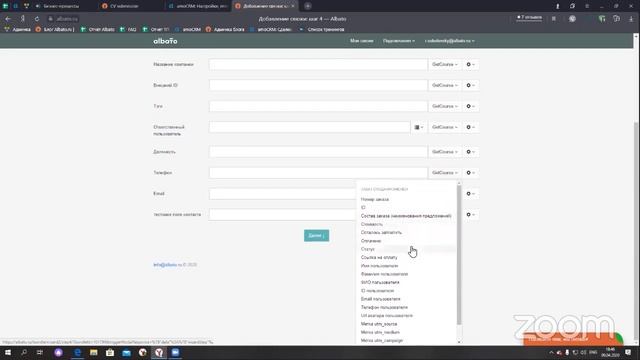The image size is (640, 360).
Task: Open gear settings for Телефон row
Action: coord(470,173)
